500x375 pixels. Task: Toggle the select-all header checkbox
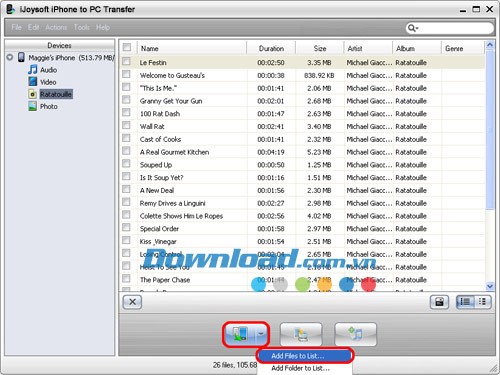[127, 47]
